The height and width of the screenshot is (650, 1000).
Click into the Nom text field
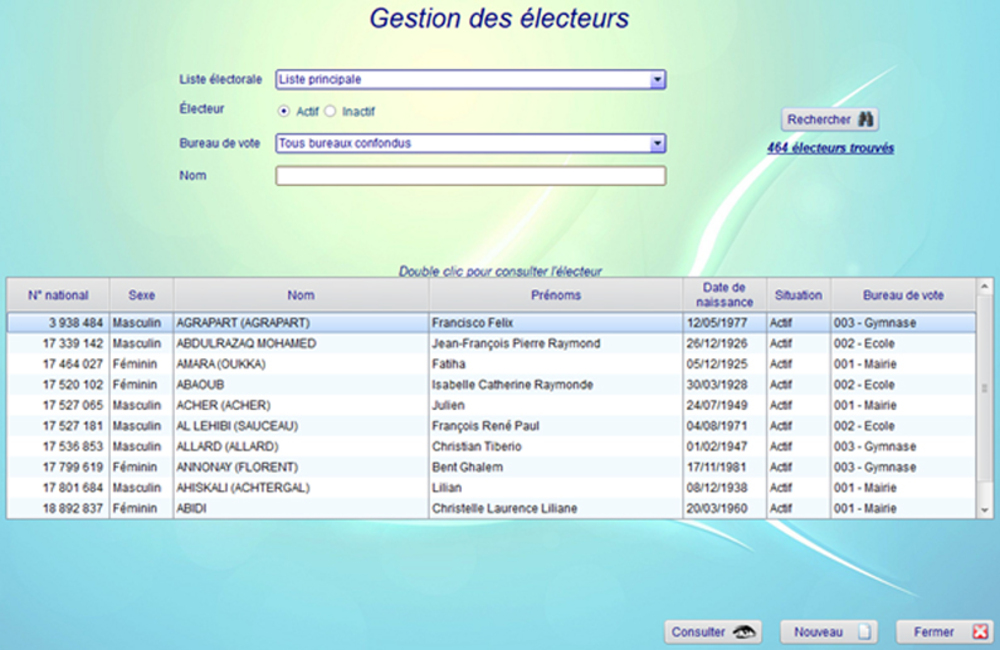pos(470,176)
